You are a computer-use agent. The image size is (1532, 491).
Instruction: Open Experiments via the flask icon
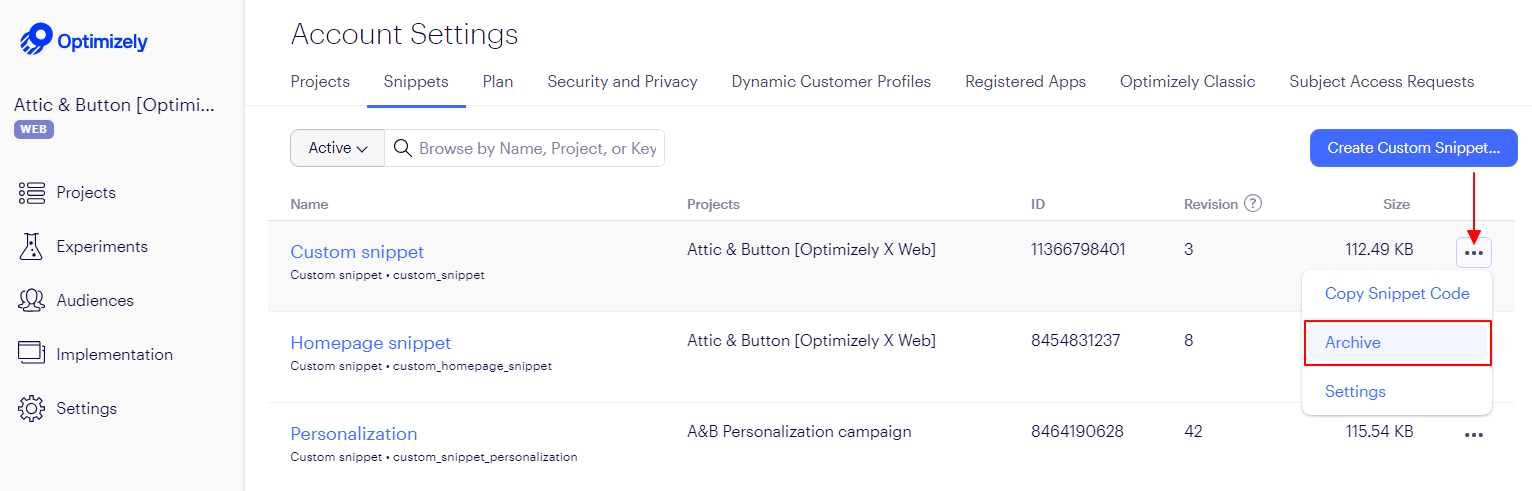coord(32,246)
